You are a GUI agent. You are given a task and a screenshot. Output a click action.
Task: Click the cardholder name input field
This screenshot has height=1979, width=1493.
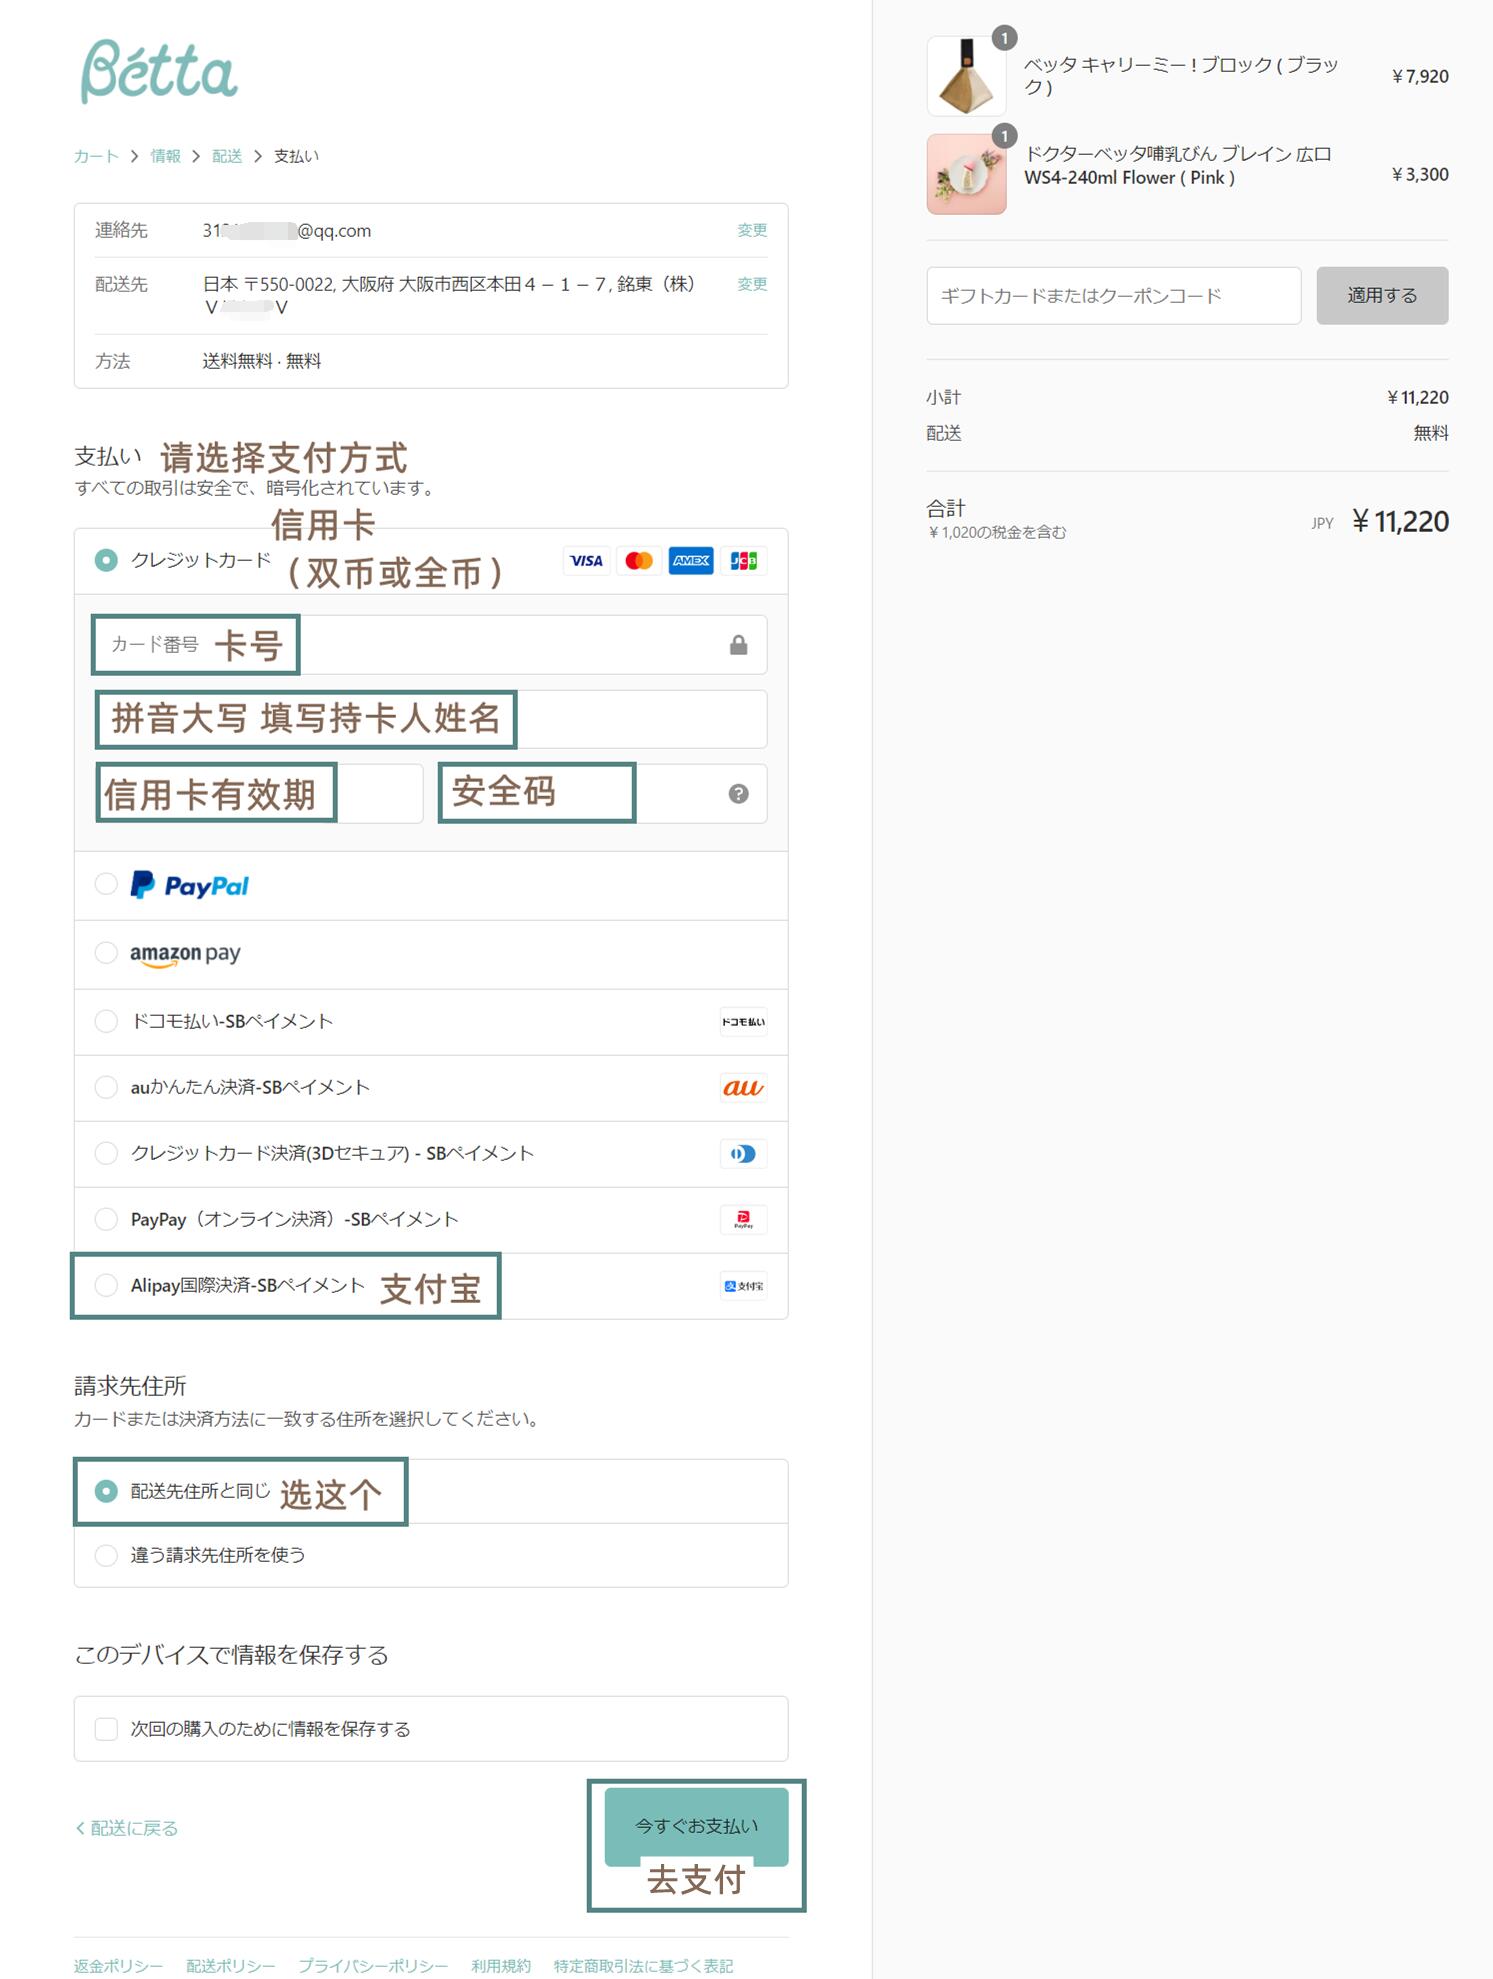pos(431,719)
